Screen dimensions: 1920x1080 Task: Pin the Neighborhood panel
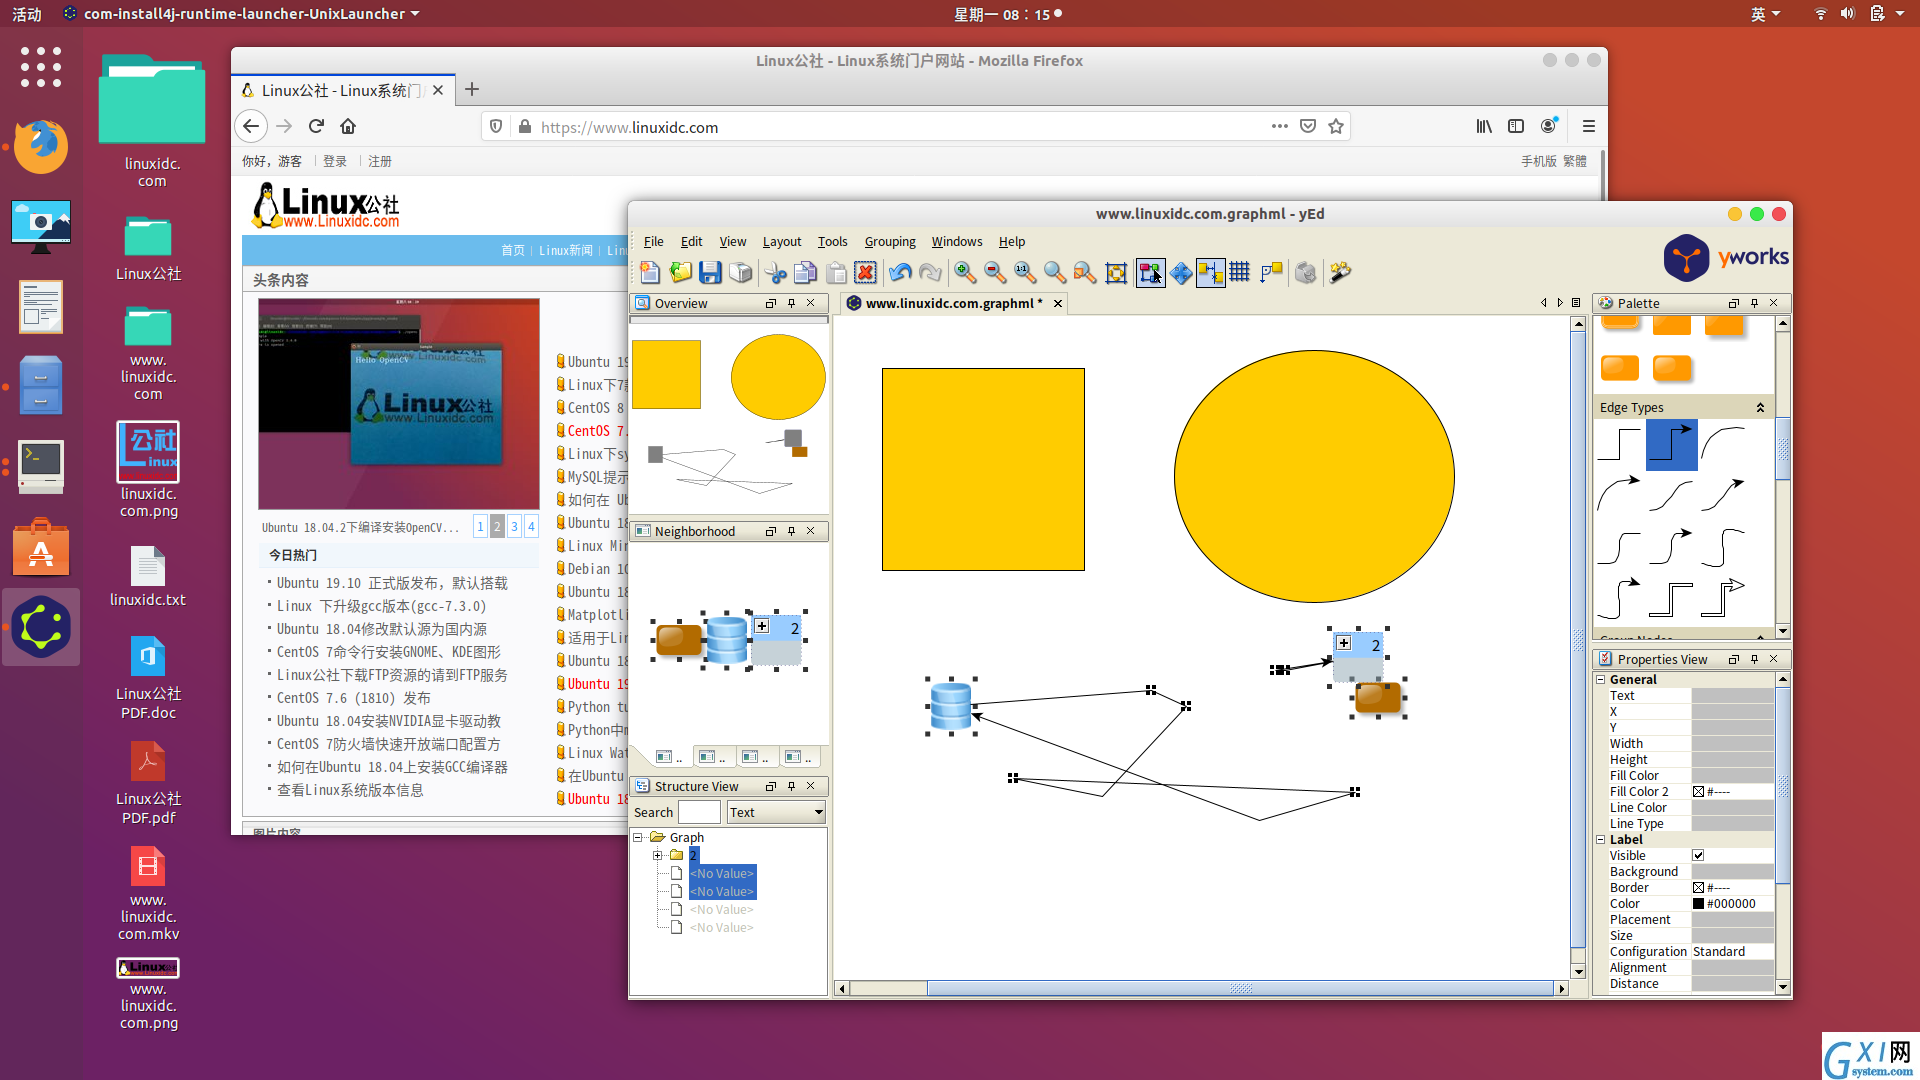(791, 531)
